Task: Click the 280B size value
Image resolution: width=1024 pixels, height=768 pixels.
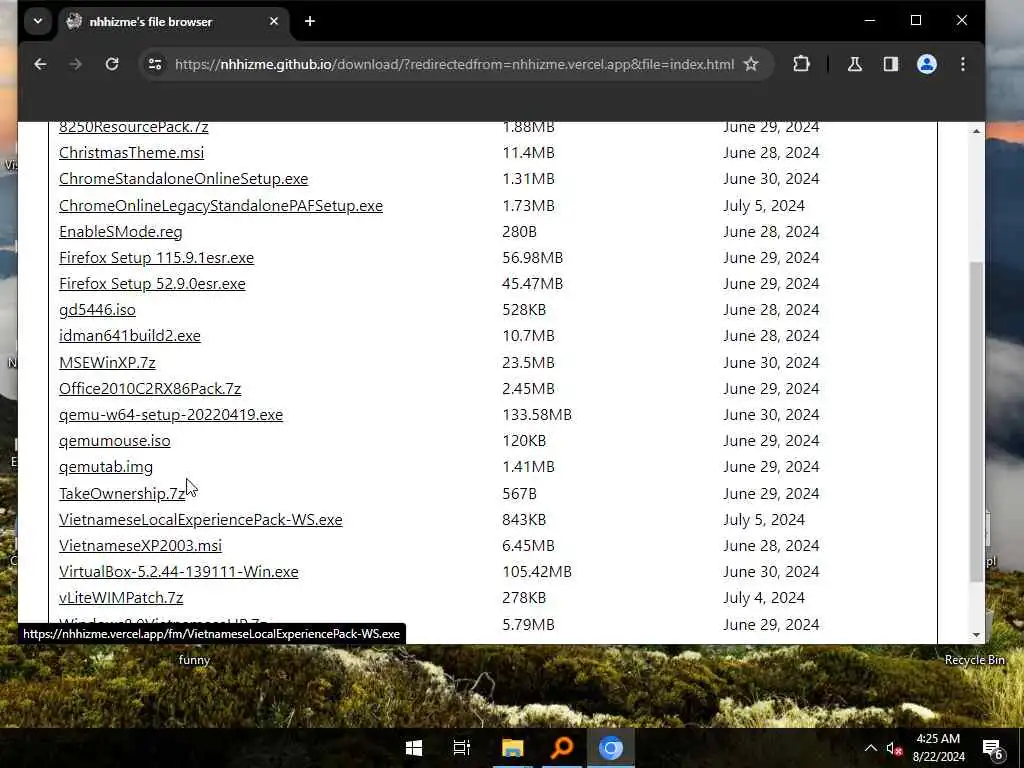Action: point(519,232)
